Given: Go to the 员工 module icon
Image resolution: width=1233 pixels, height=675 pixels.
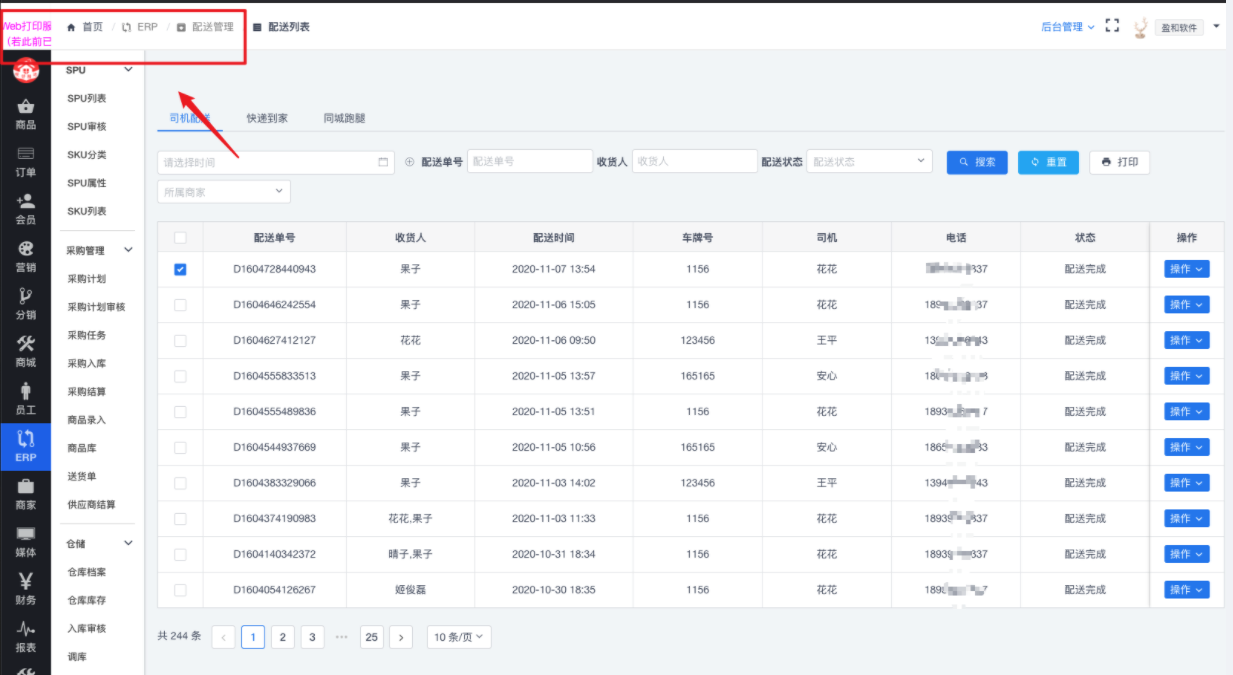Looking at the screenshot, I should [x=26, y=399].
